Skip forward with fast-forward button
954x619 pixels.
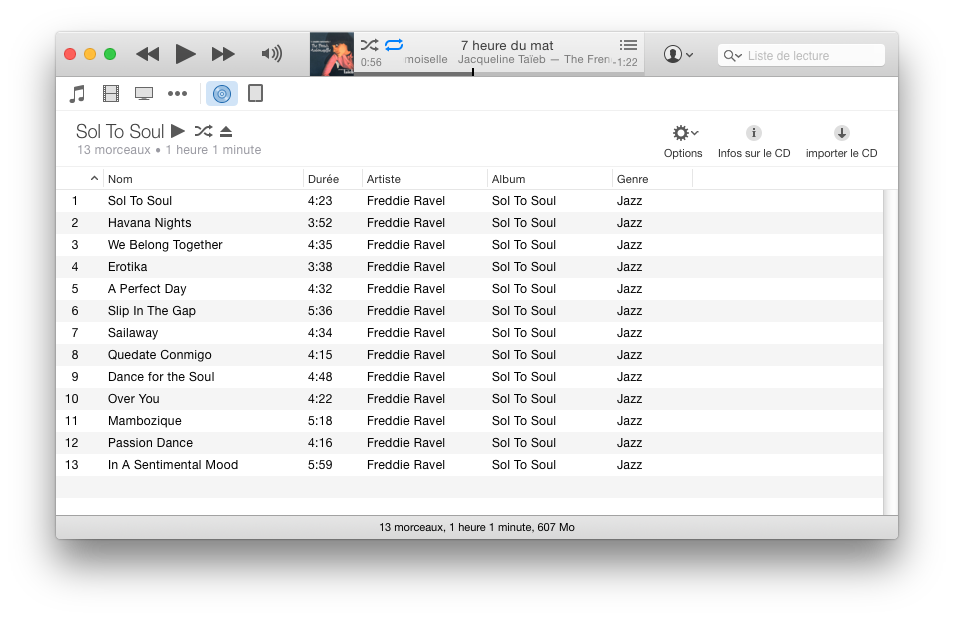223,54
